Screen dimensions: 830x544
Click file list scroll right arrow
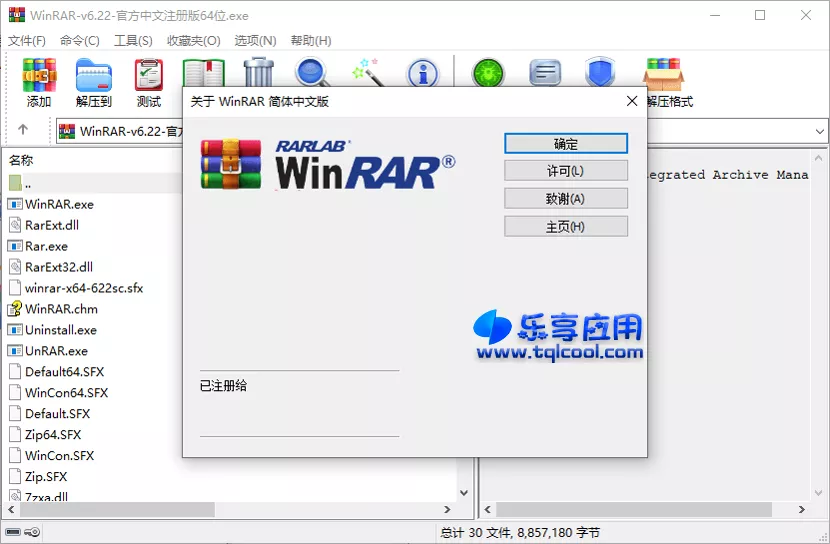pyautogui.click(x=447, y=510)
